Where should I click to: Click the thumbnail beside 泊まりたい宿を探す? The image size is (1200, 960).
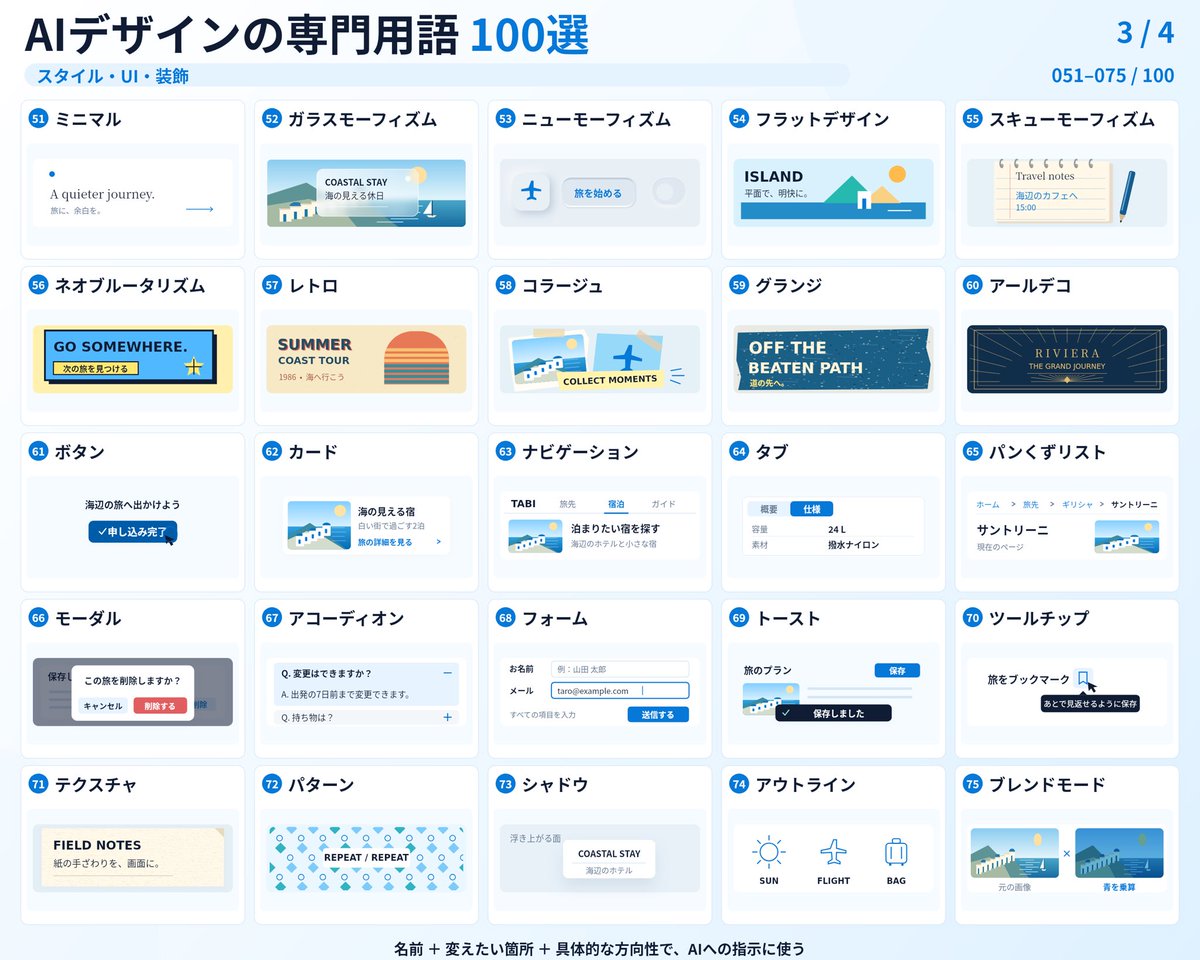point(535,536)
